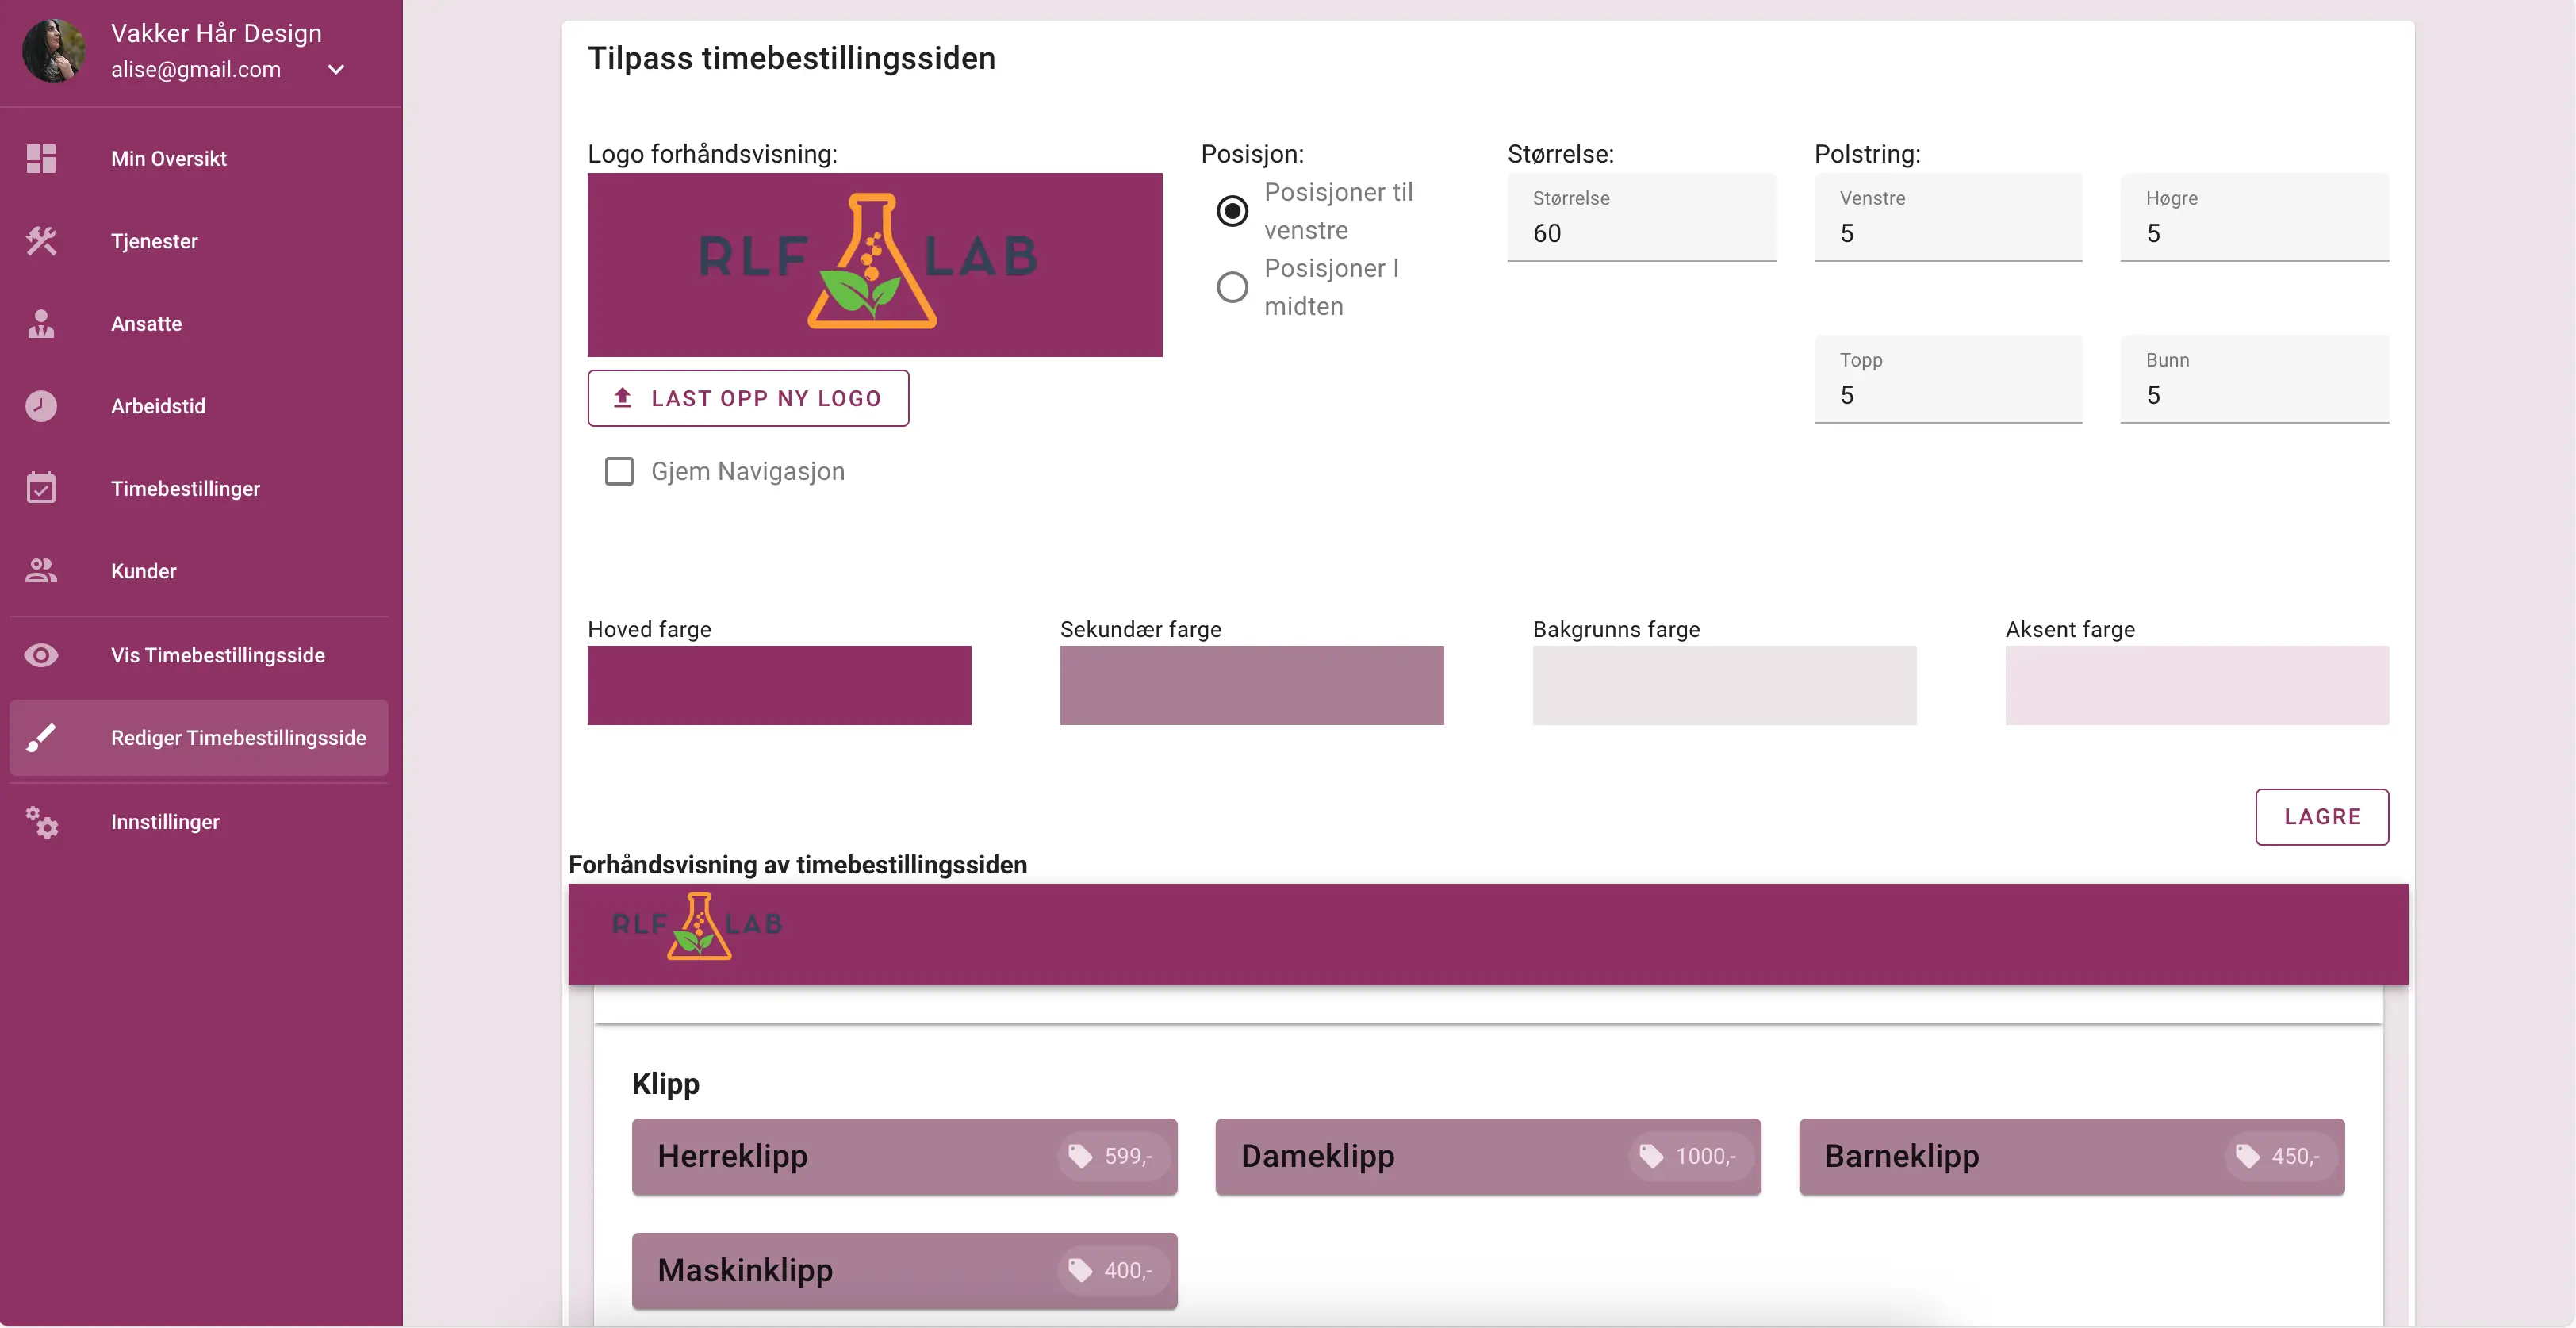The width and height of the screenshot is (2576, 1328).
Task: Click the Størrelse input field
Action: point(1641,232)
